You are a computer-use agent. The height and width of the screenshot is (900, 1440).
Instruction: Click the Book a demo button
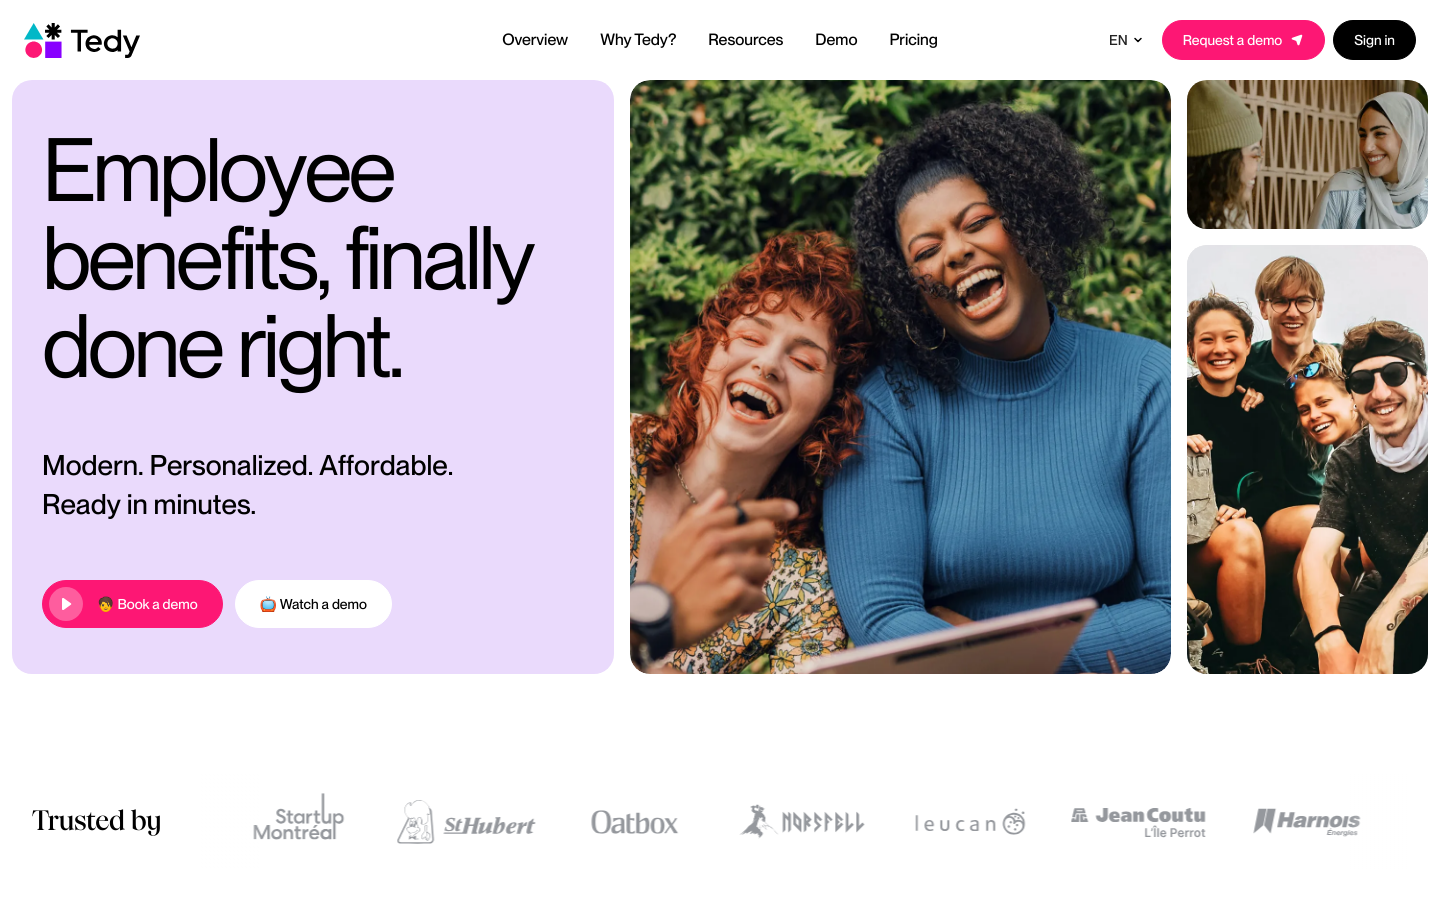(132, 604)
